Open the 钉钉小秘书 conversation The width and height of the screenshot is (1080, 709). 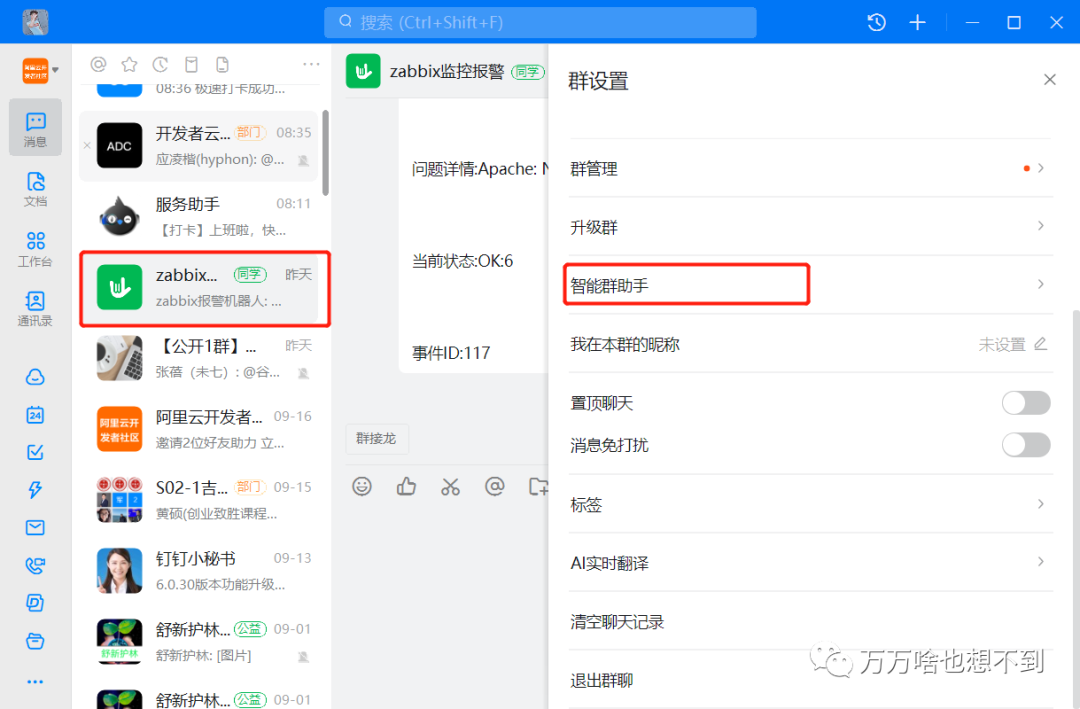point(198,571)
